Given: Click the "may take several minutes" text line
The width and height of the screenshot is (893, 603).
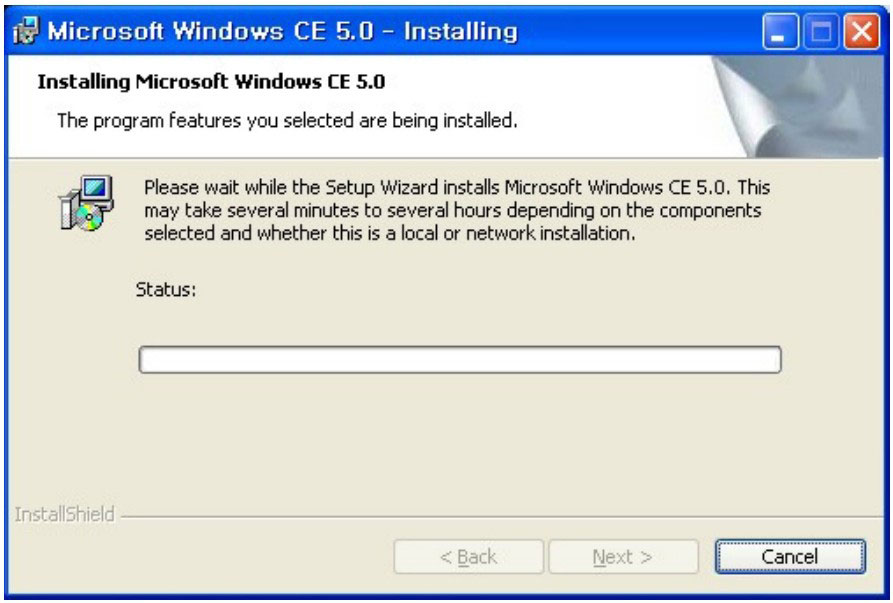Looking at the screenshot, I should pos(453,211).
